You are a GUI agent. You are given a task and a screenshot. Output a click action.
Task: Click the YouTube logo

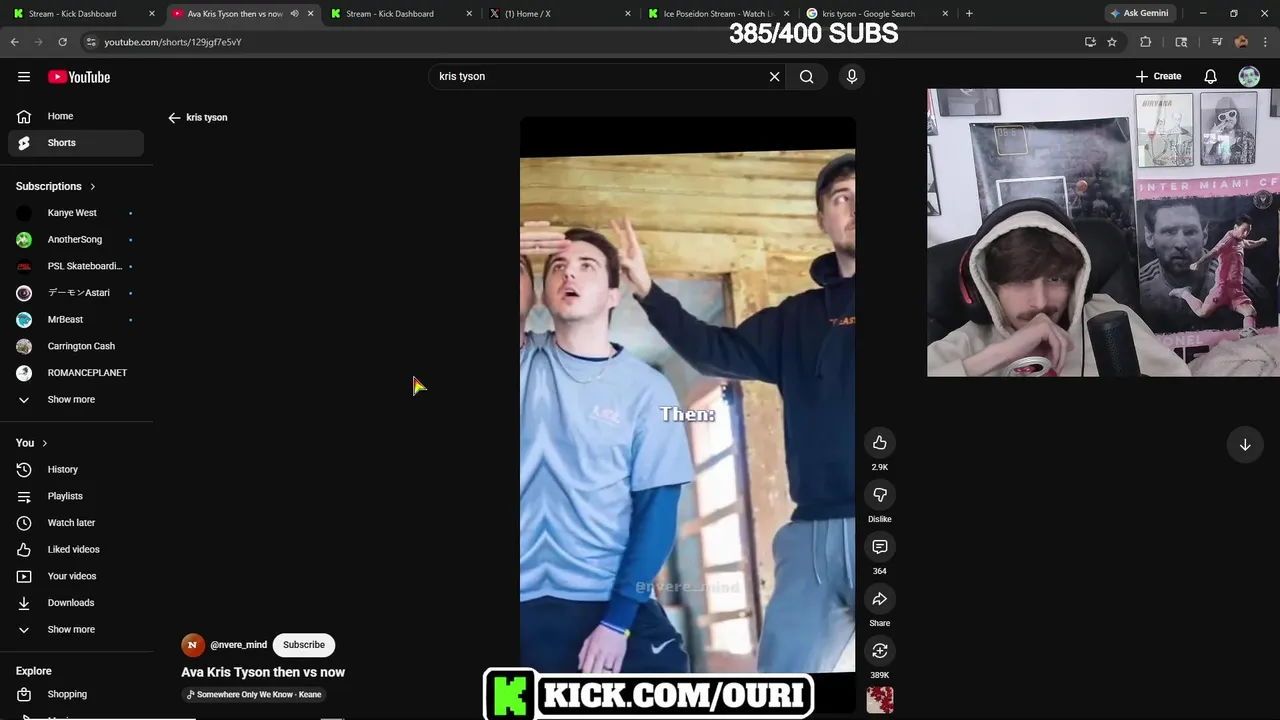[79, 77]
